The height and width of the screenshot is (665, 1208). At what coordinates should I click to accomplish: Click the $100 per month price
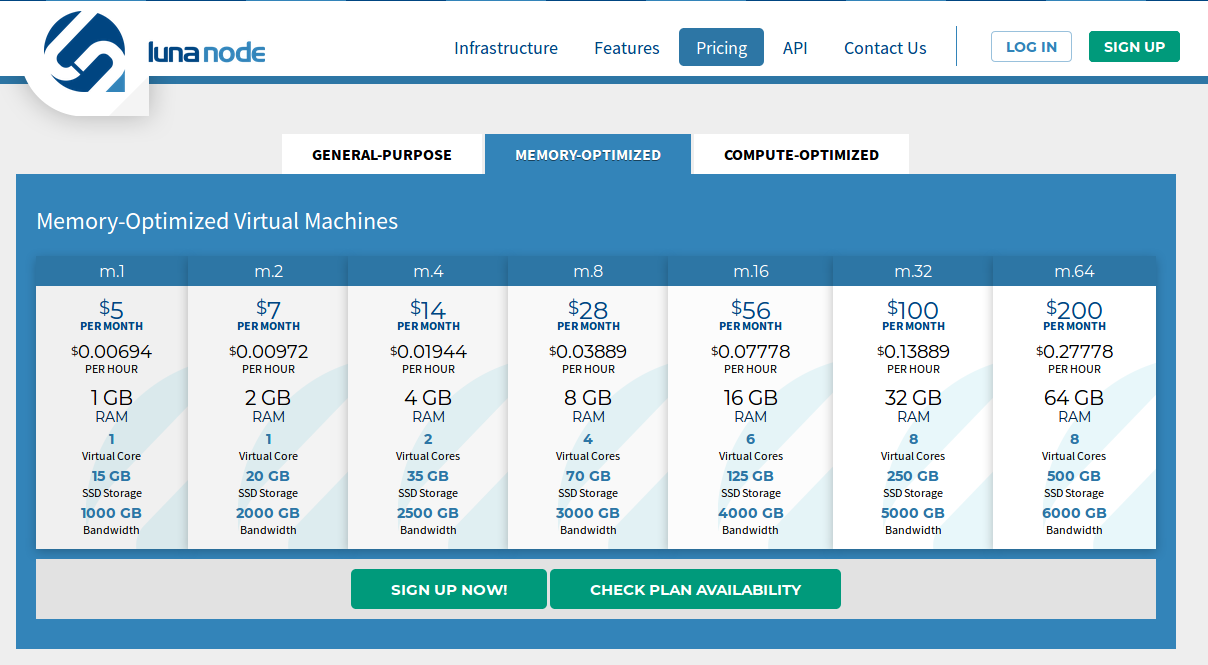pyautogui.click(x=913, y=309)
